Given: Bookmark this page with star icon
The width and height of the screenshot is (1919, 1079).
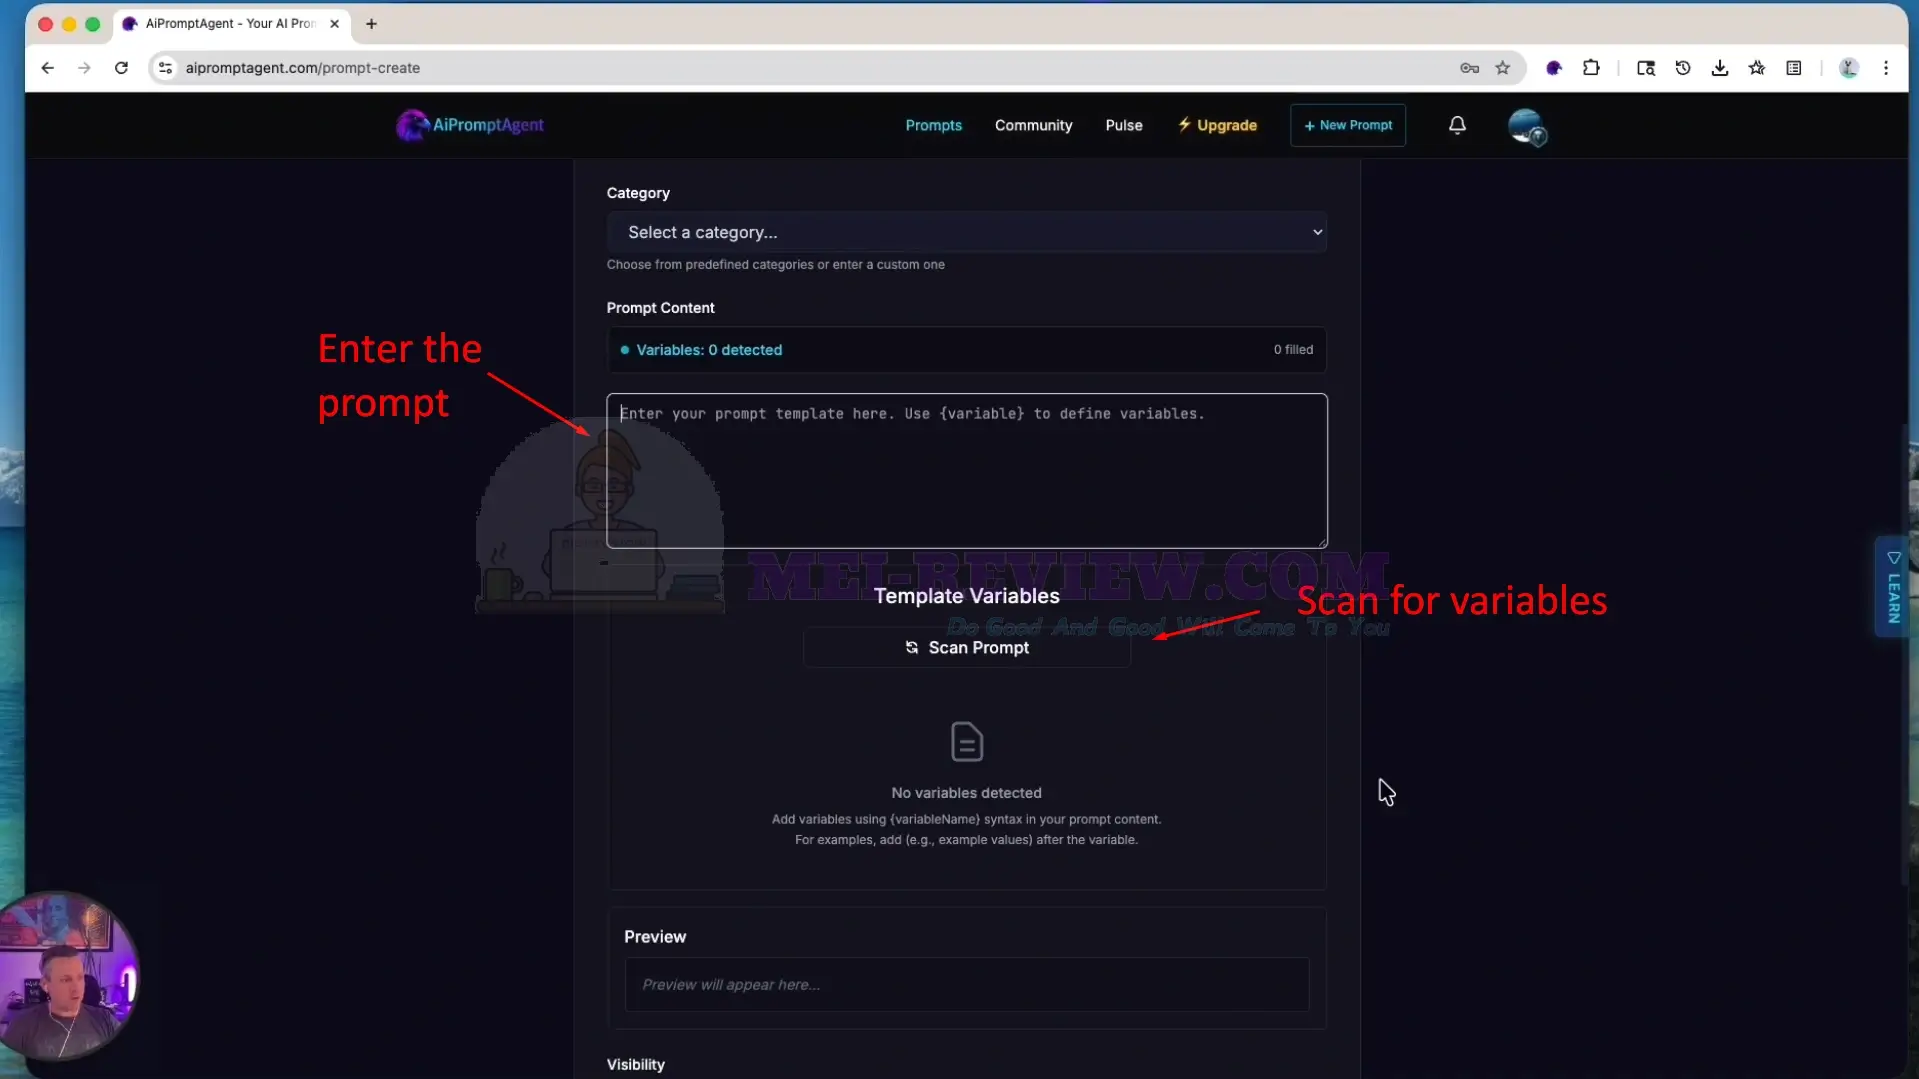Looking at the screenshot, I should (x=1502, y=68).
